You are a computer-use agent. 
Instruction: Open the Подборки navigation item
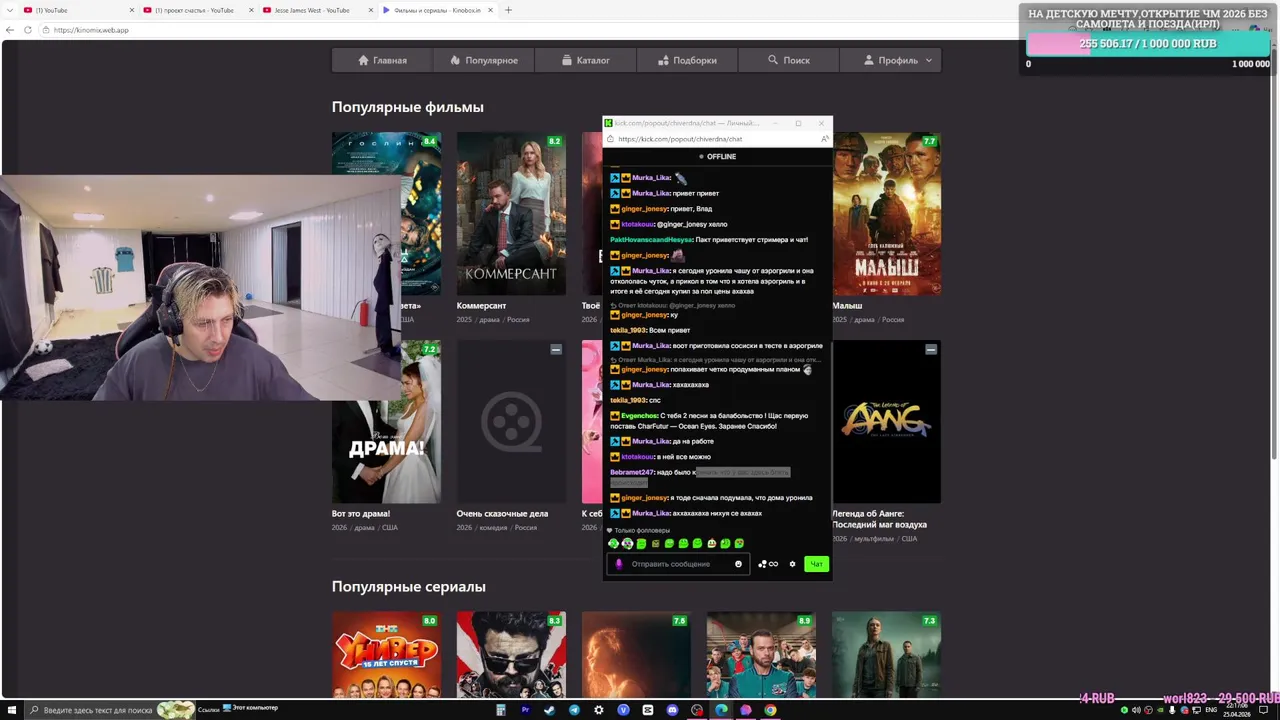pyautogui.click(x=687, y=60)
